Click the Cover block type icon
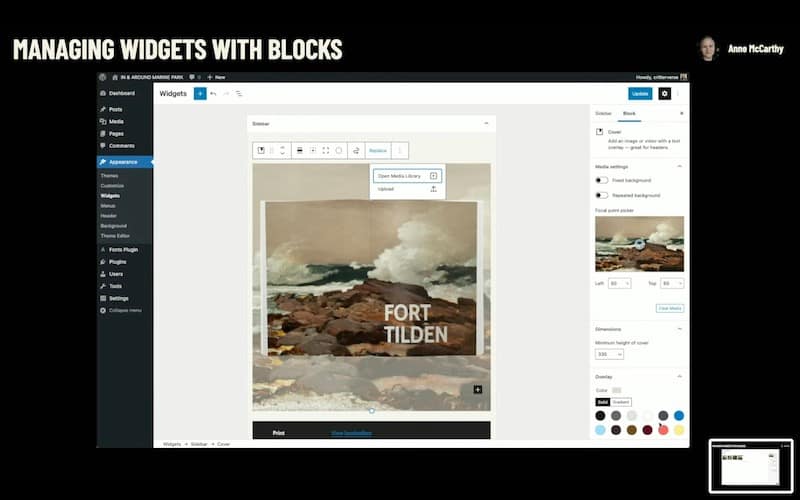Viewport: 800px width, 500px height. (261, 150)
